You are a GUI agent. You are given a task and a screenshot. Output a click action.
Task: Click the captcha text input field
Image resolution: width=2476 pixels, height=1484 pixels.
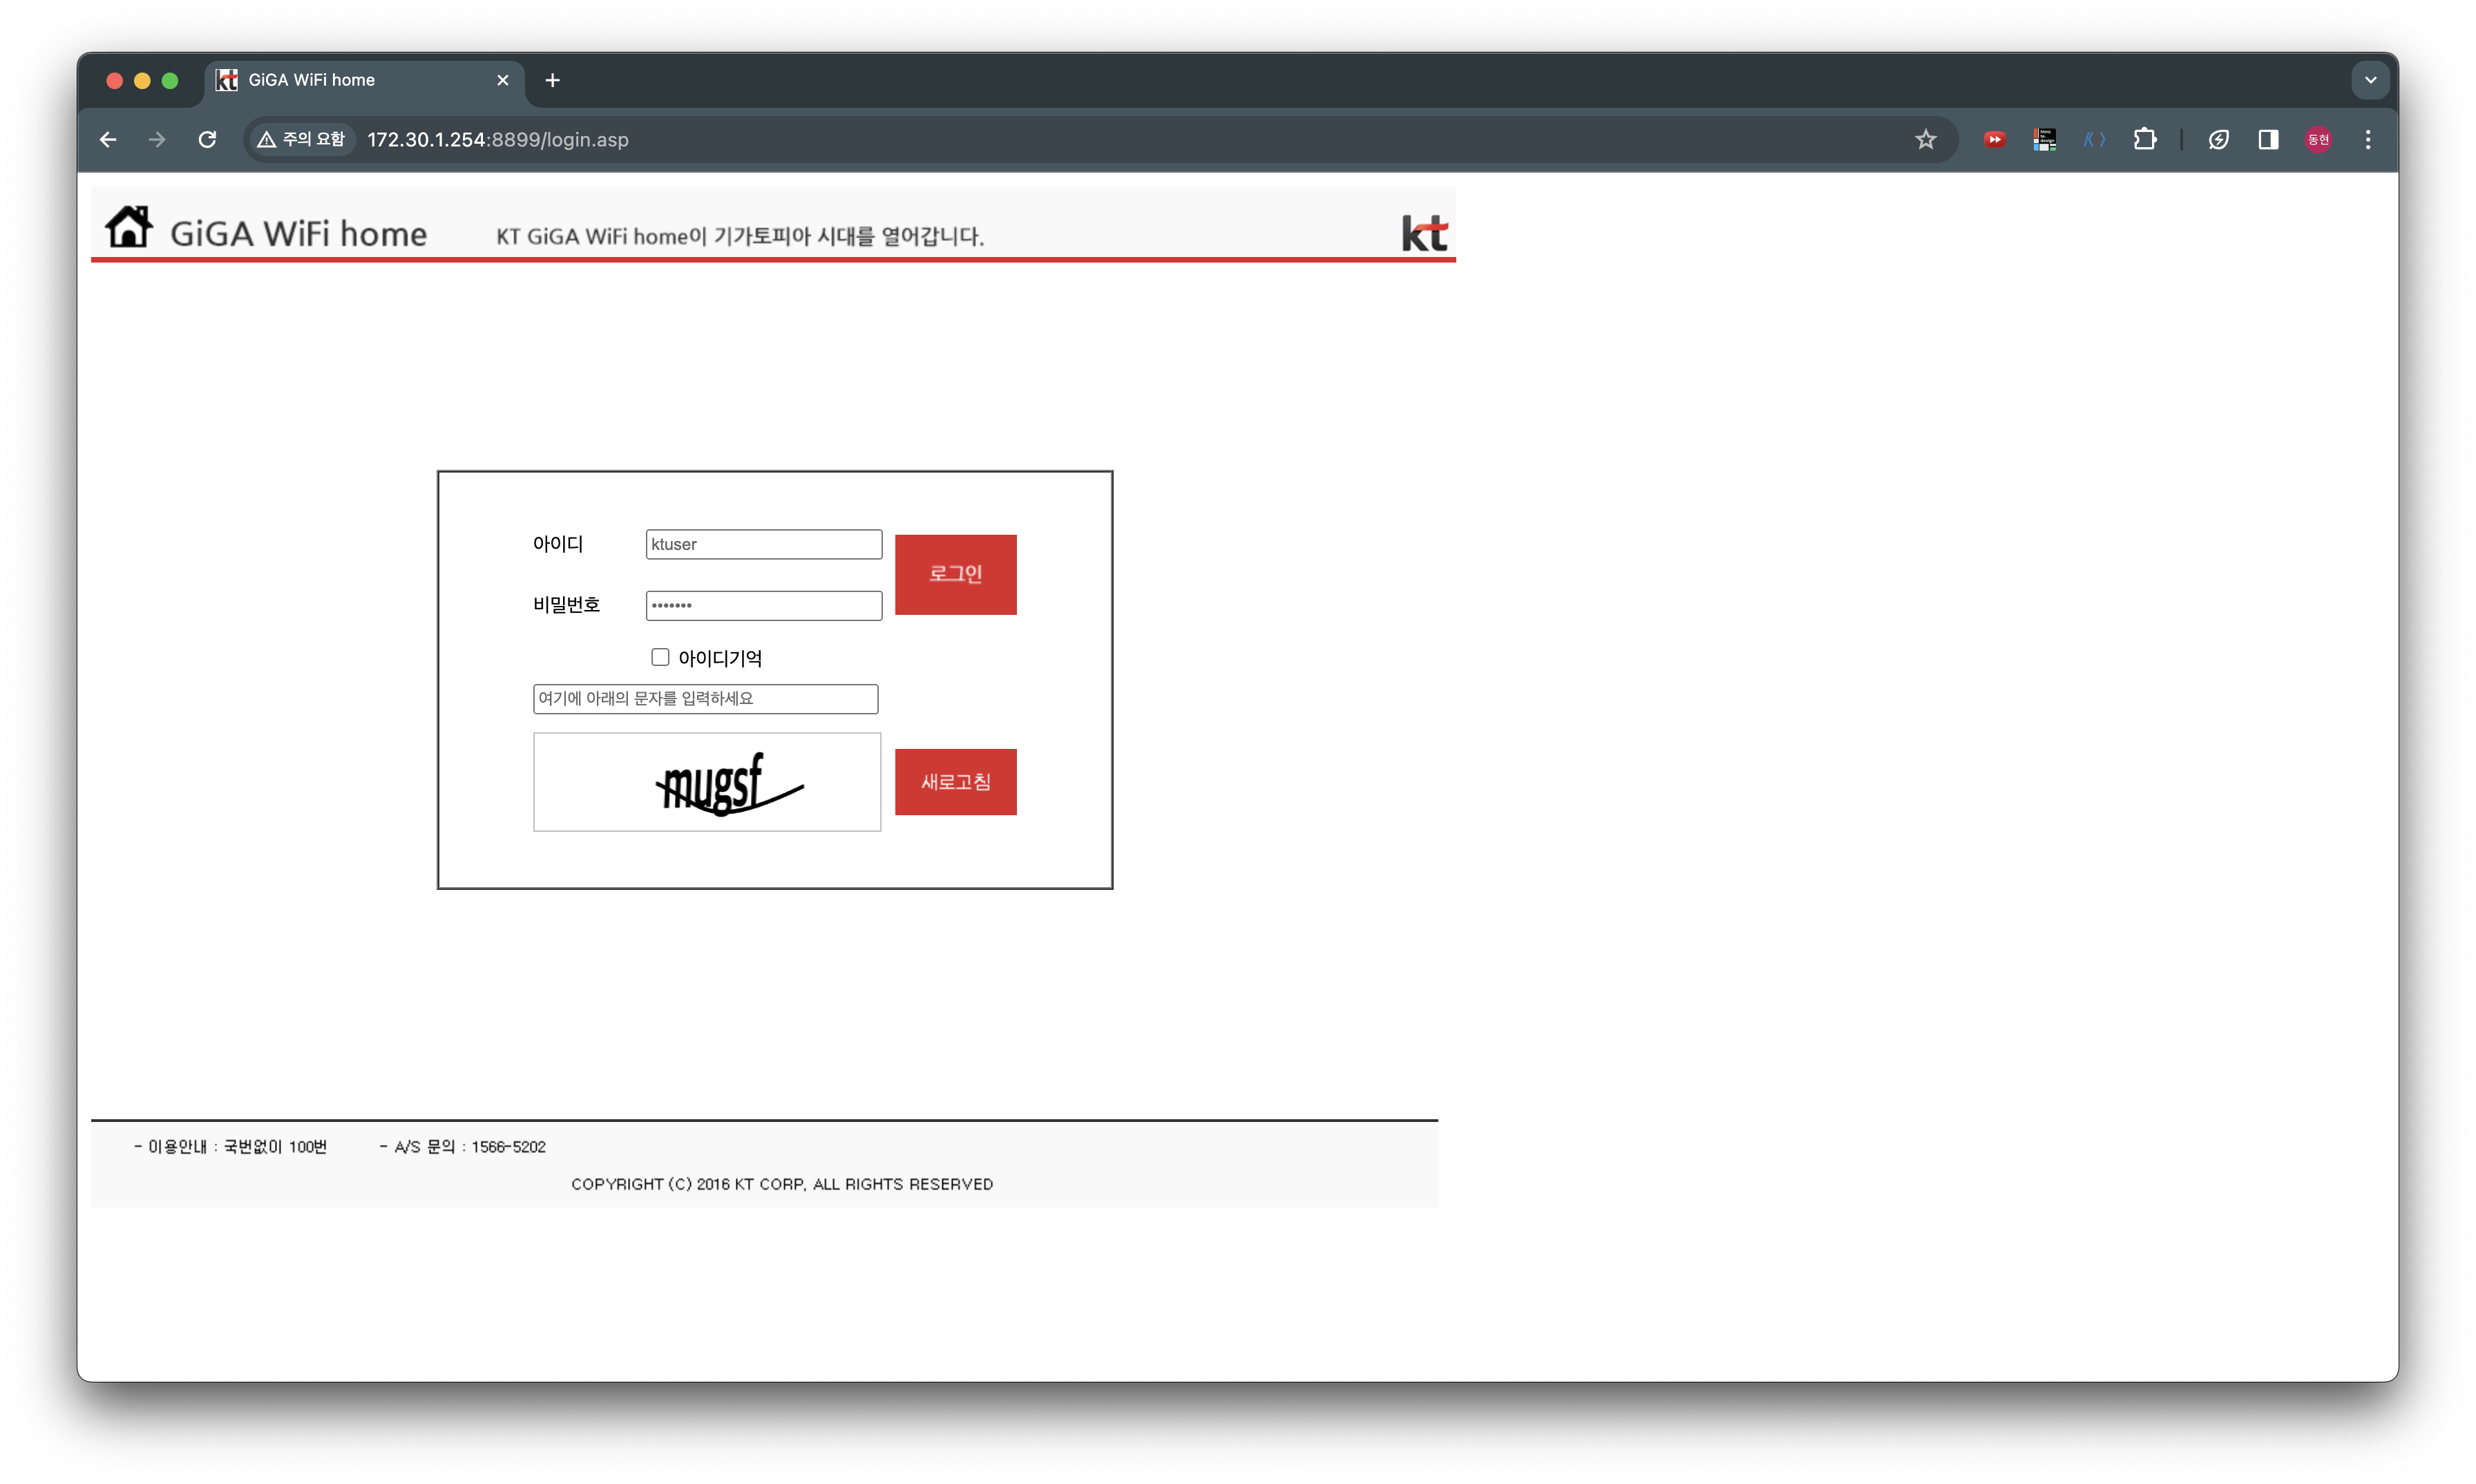point(705,698)
